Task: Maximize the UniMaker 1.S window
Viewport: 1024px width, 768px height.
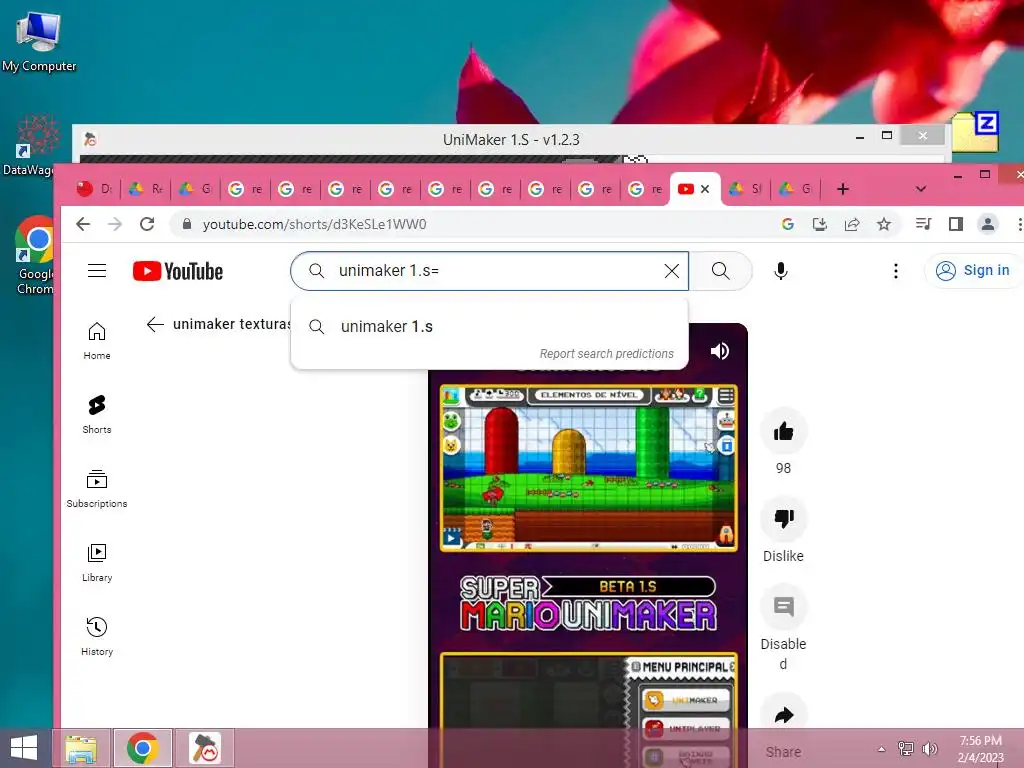Action: [887, 136]
